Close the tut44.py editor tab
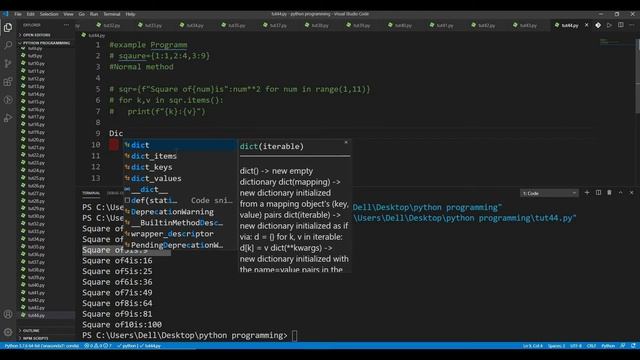This screenshot has width=640, height=360. (587, 25)
